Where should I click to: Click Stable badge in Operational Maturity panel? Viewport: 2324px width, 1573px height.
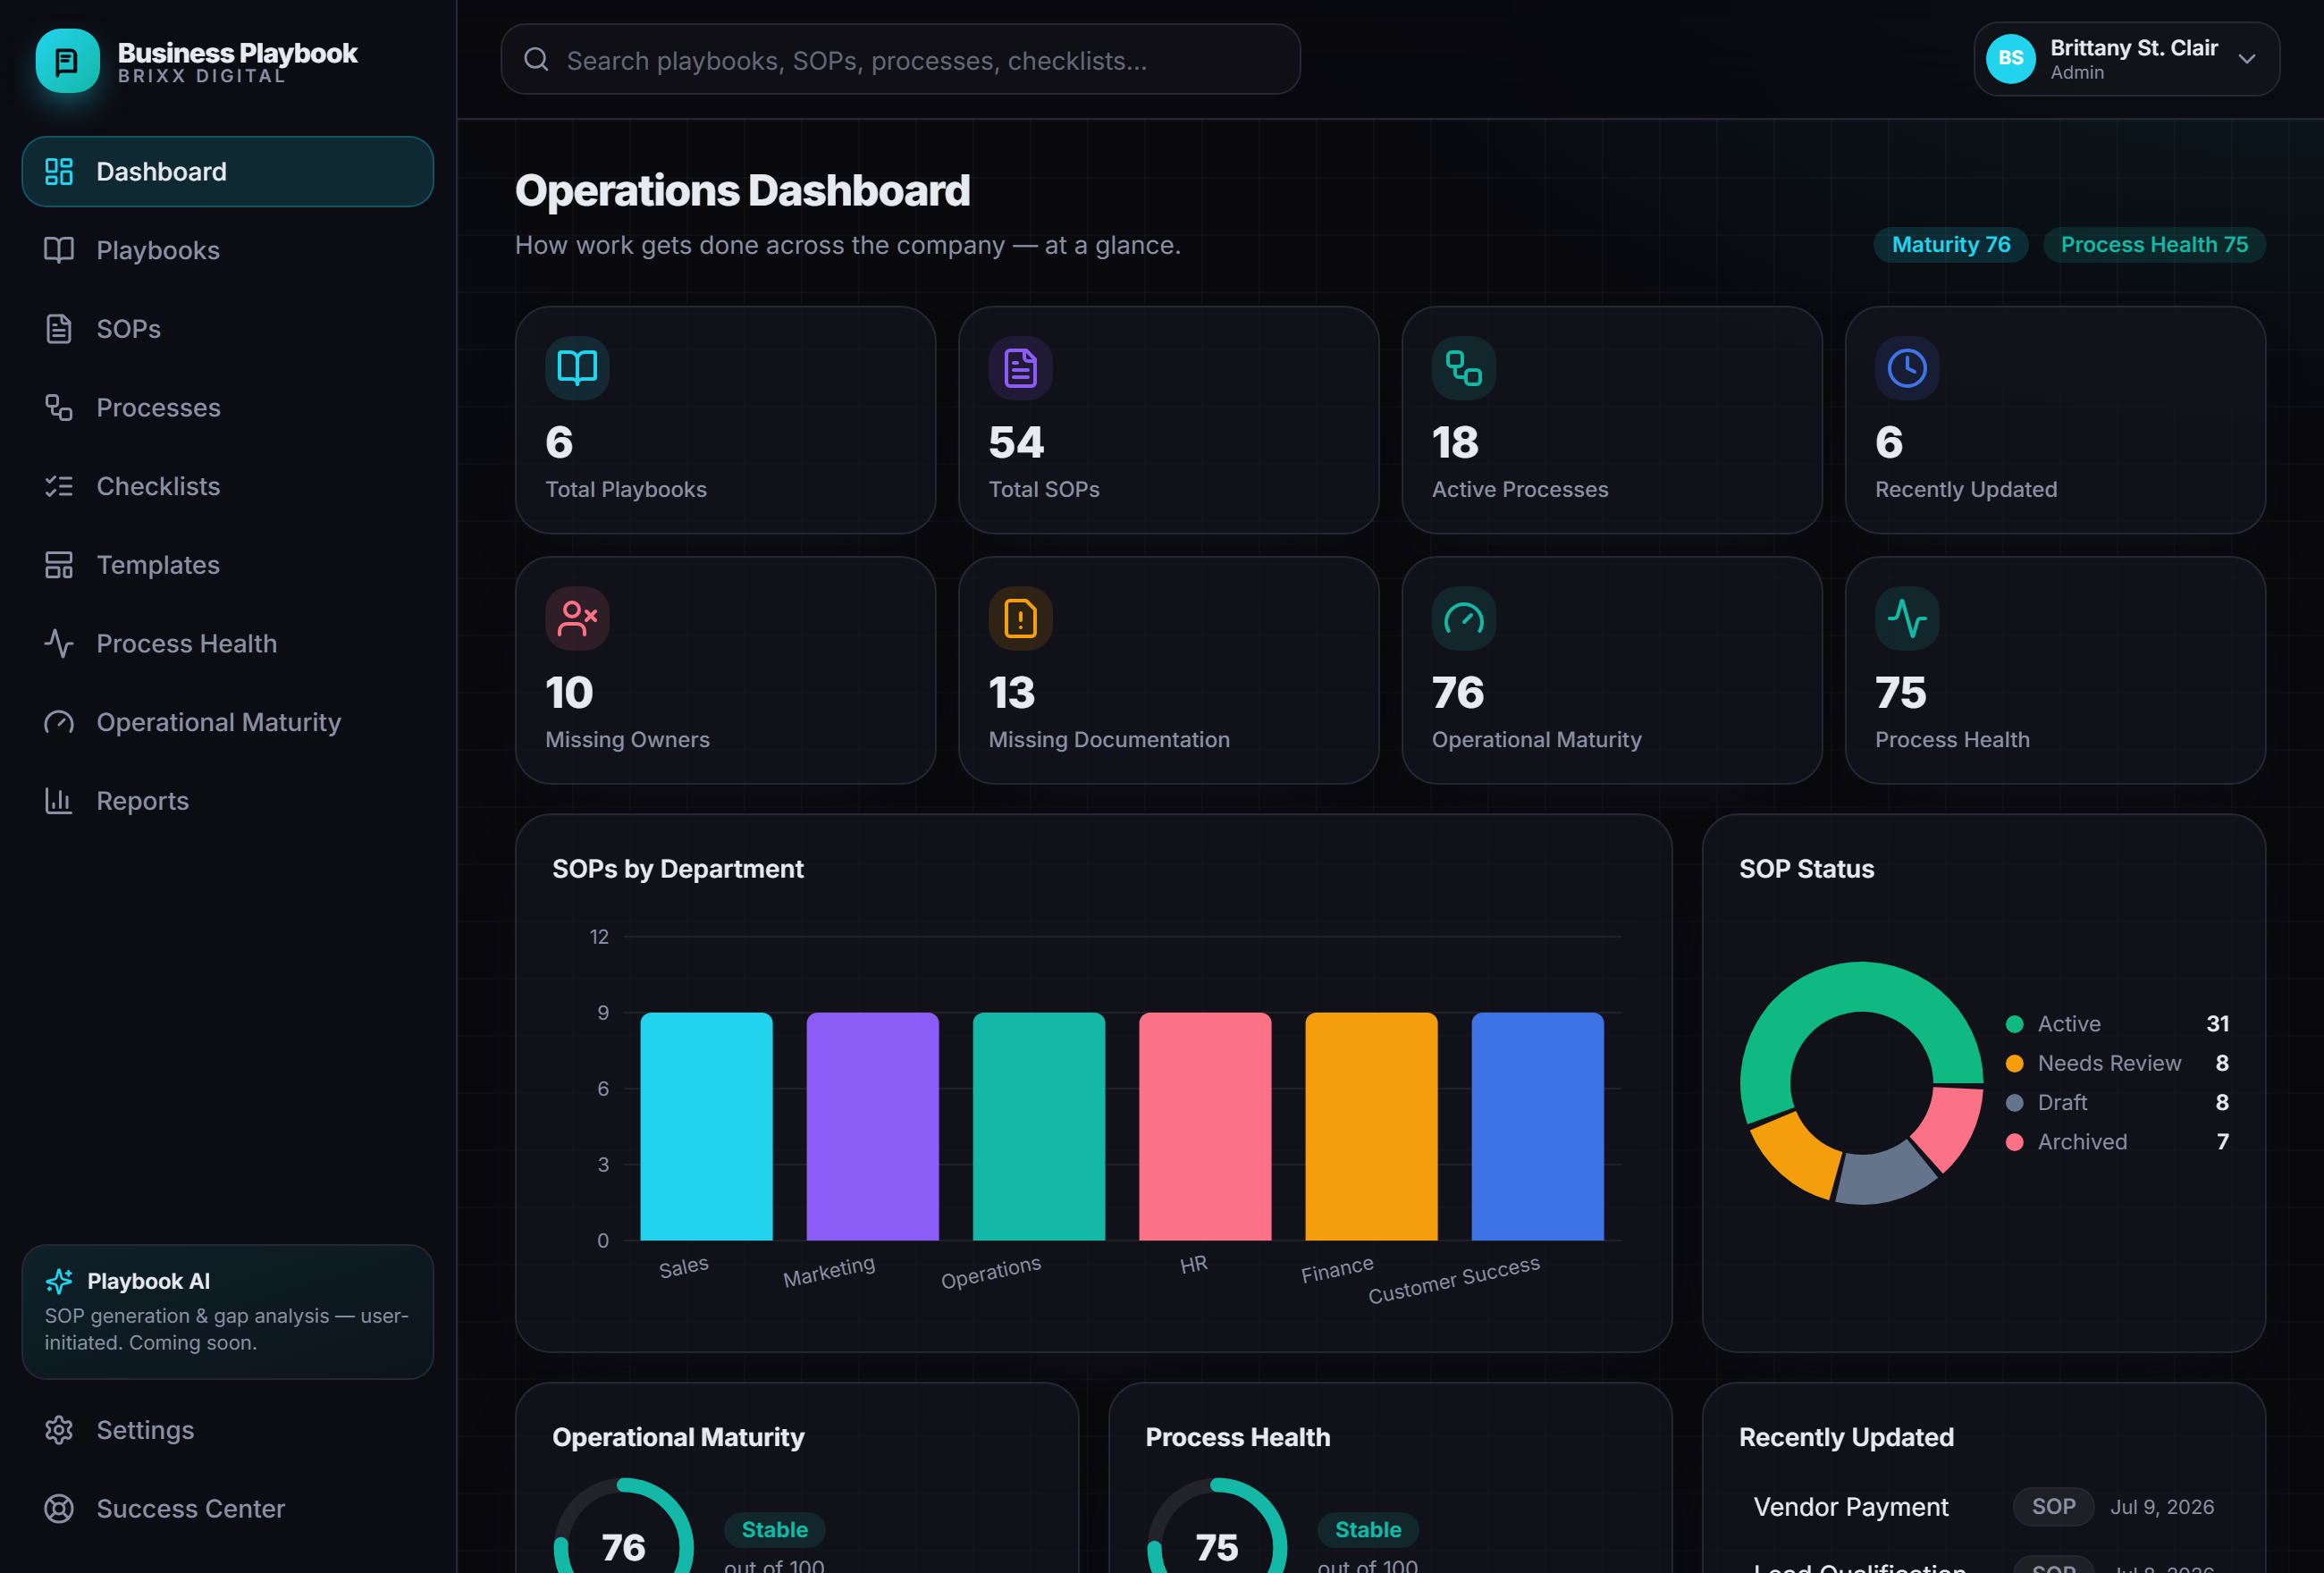tap(774, 1529)
